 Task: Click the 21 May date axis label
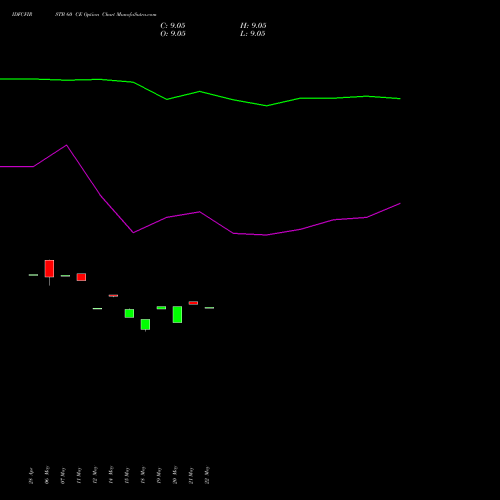tap(191, 475)
